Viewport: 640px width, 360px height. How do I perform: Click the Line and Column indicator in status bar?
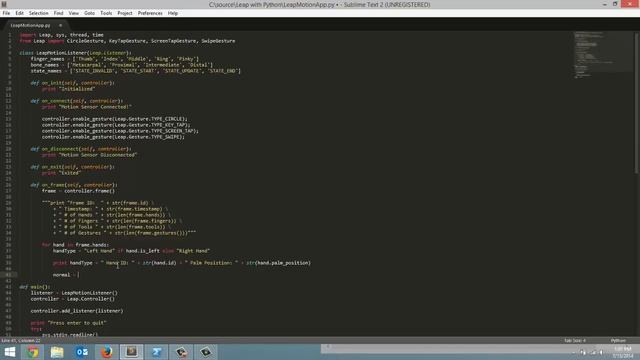pyautogui.click(x=21, y=340)
